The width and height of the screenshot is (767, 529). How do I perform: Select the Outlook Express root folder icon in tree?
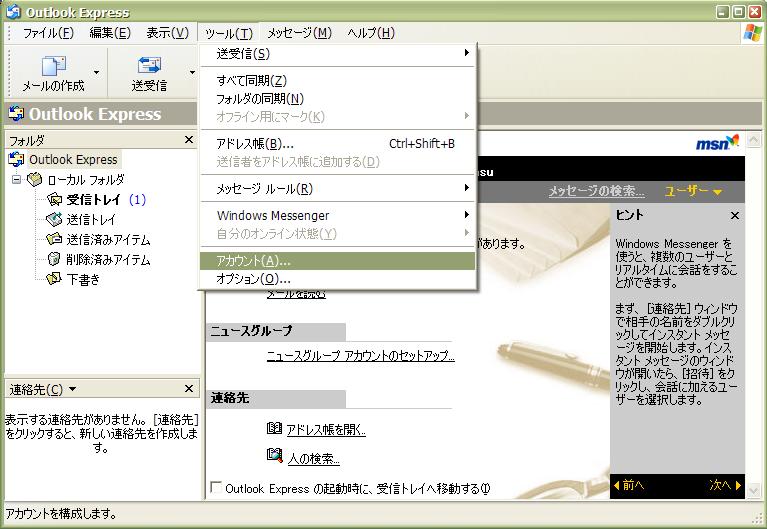[x=16, y=160]
